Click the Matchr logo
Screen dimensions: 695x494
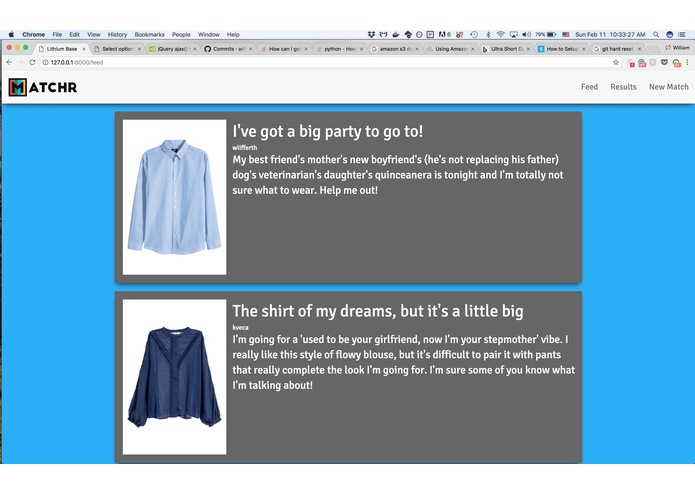click(43, 87)
